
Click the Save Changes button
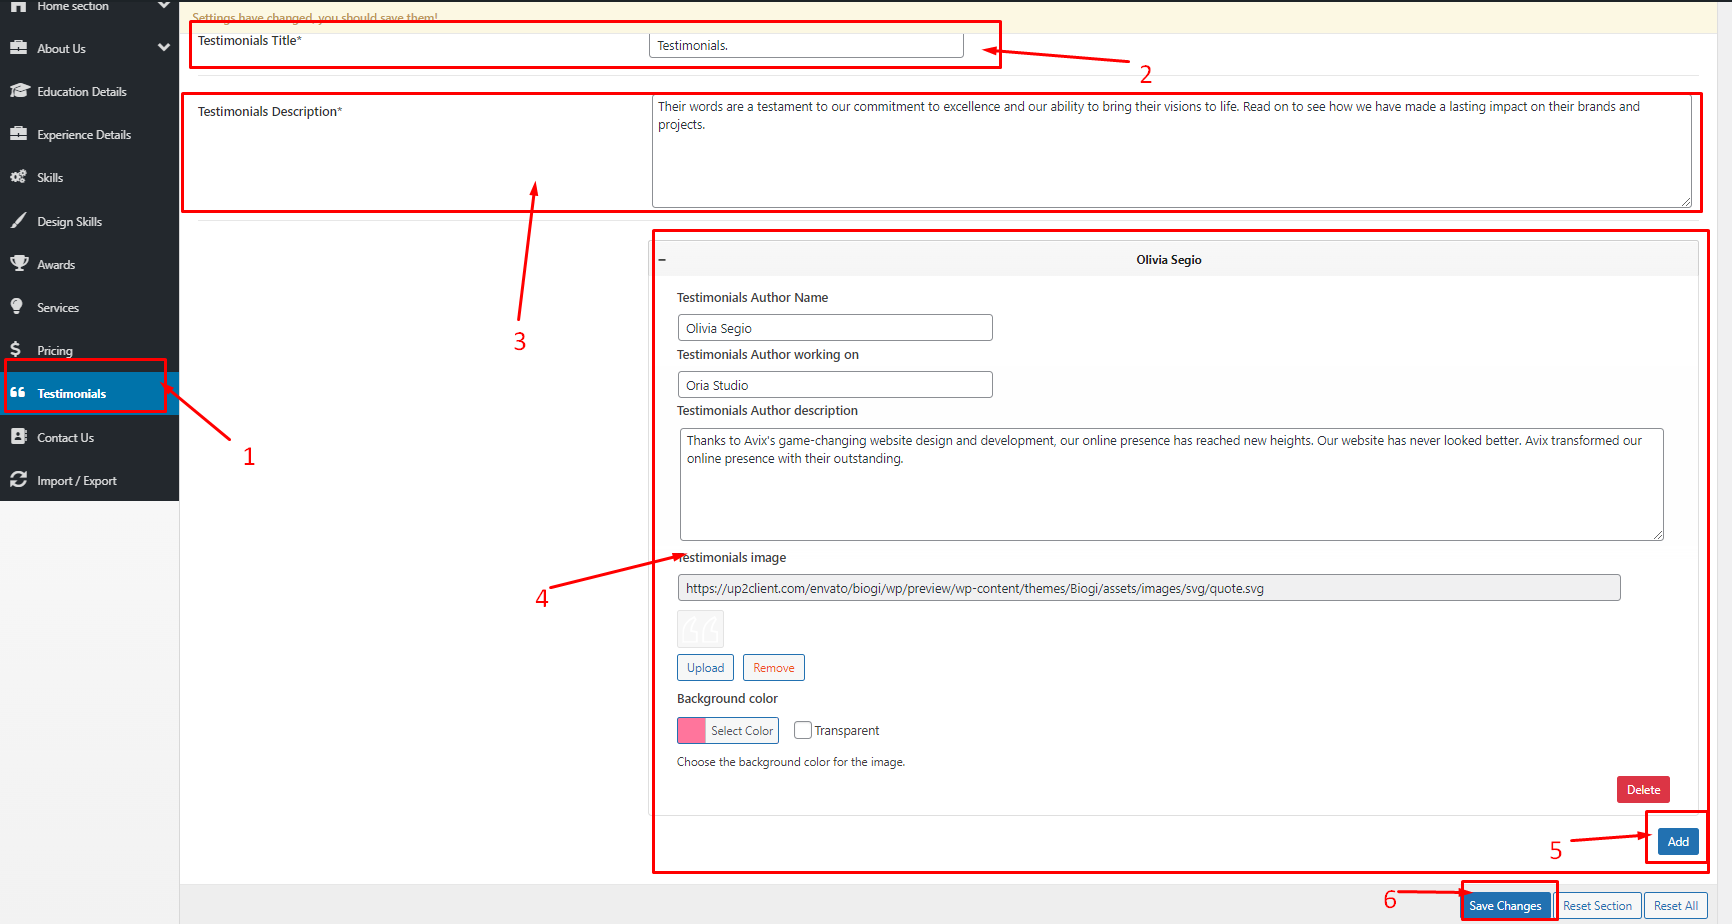[x=1505, y=905]
